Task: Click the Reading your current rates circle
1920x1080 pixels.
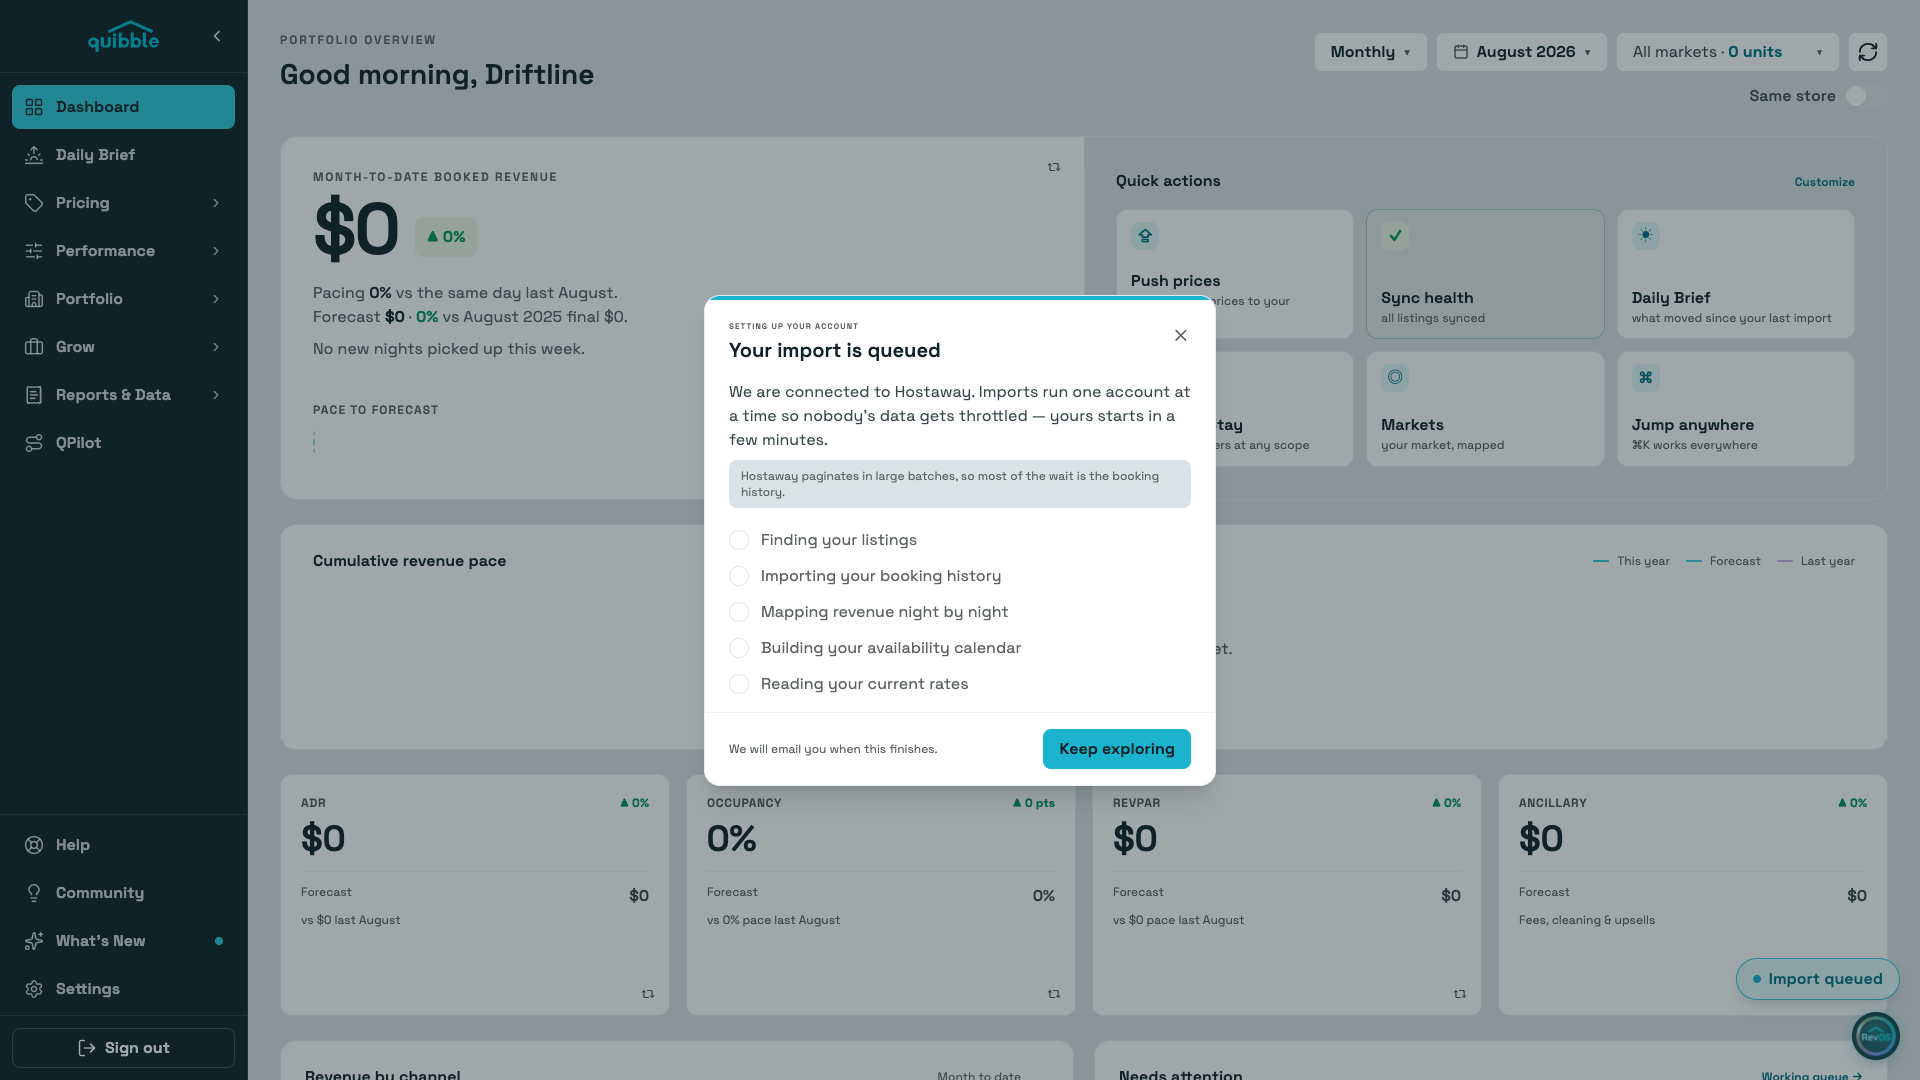Action: tap(739, 684)
